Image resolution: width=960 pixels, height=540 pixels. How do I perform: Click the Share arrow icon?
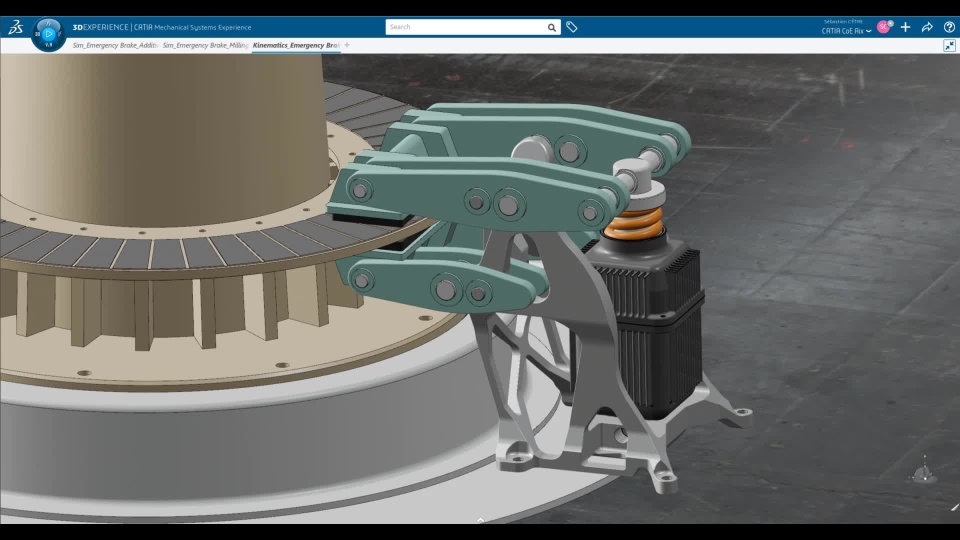click(x=927, y=27)
